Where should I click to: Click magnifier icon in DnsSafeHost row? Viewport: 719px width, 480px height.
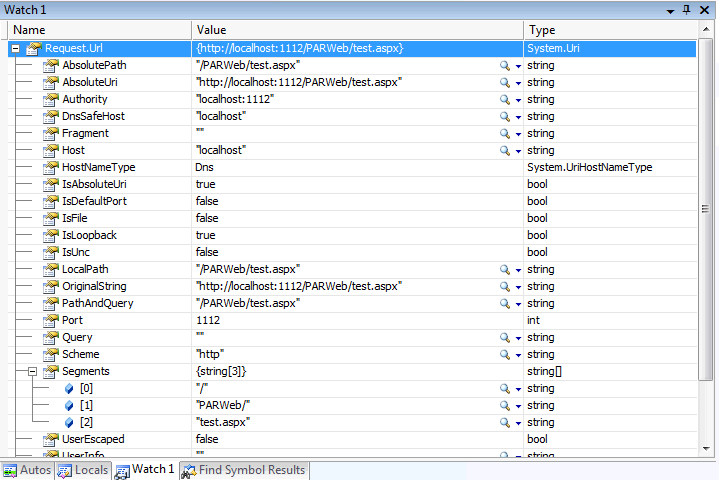pyautogui.click(x=505, y=116)
